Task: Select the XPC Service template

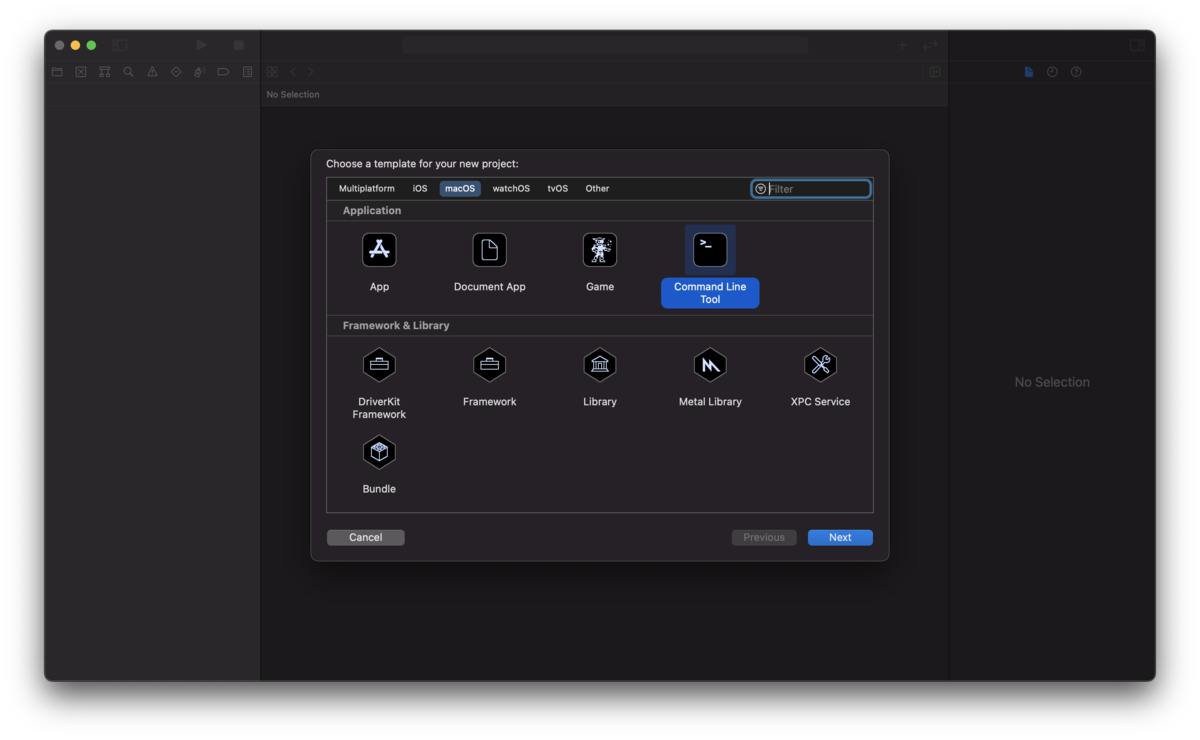Action: coord(820,365)
